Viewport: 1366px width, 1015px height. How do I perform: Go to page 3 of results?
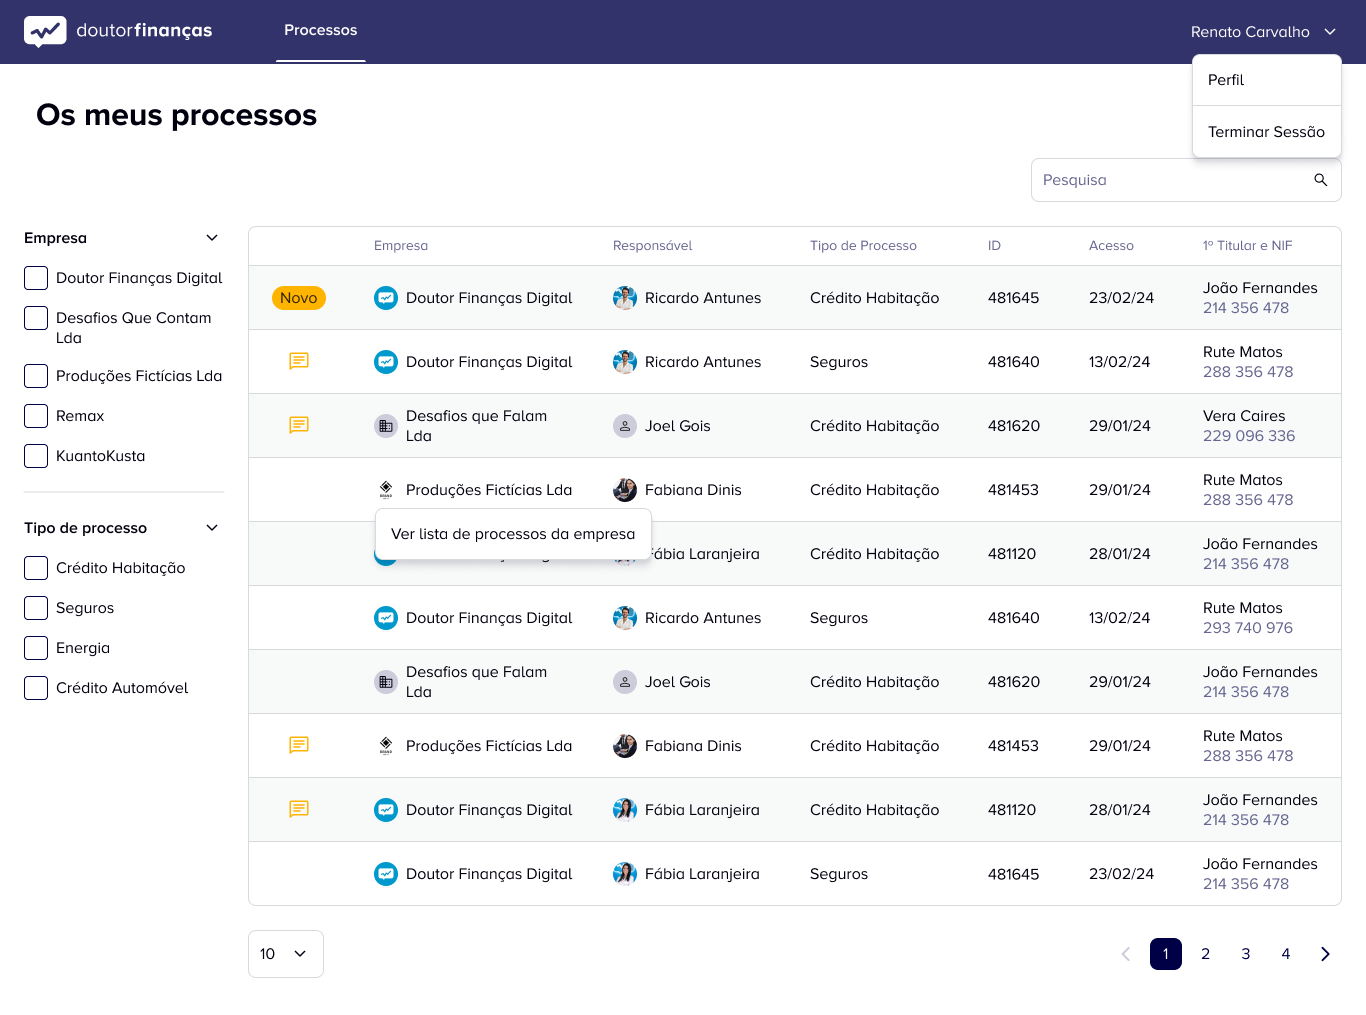point(1245,954)
